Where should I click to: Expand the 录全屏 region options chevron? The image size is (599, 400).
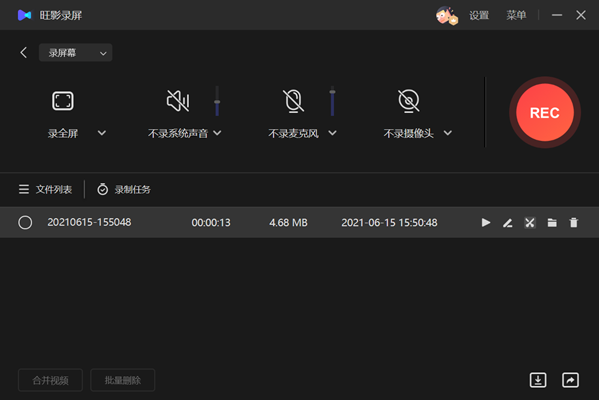(x=102, y=133)
